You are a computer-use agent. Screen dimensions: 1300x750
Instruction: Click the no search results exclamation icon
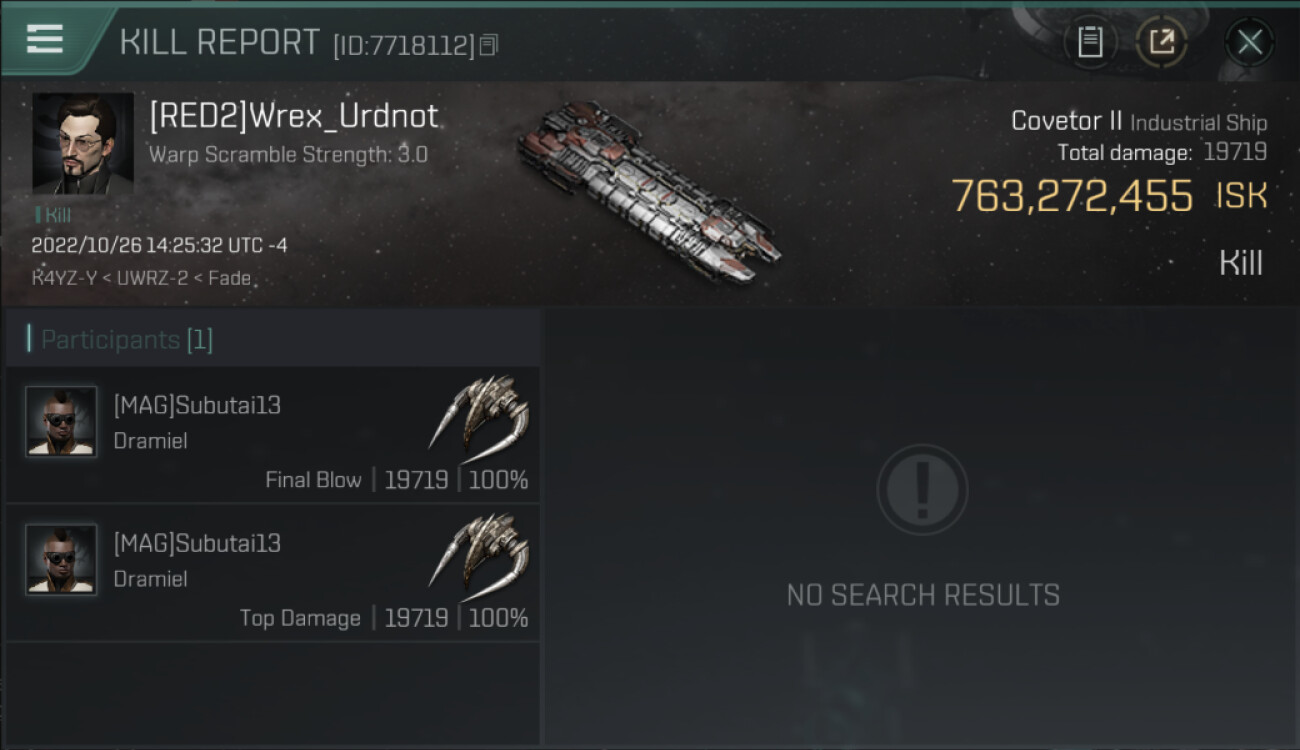tap(922, 490)
